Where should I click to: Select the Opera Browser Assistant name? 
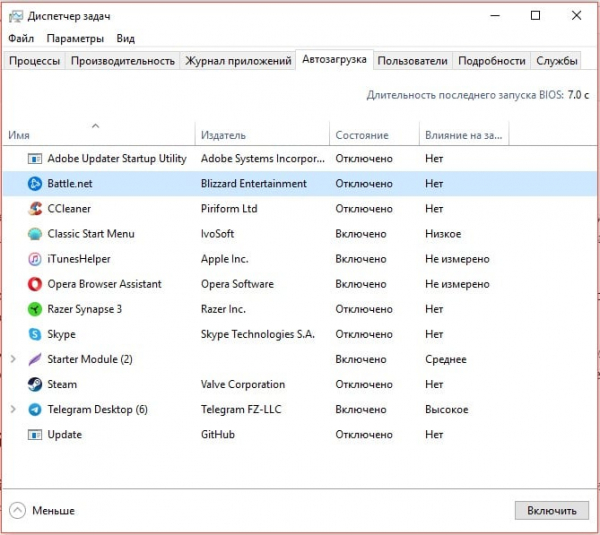coord(104,284)
